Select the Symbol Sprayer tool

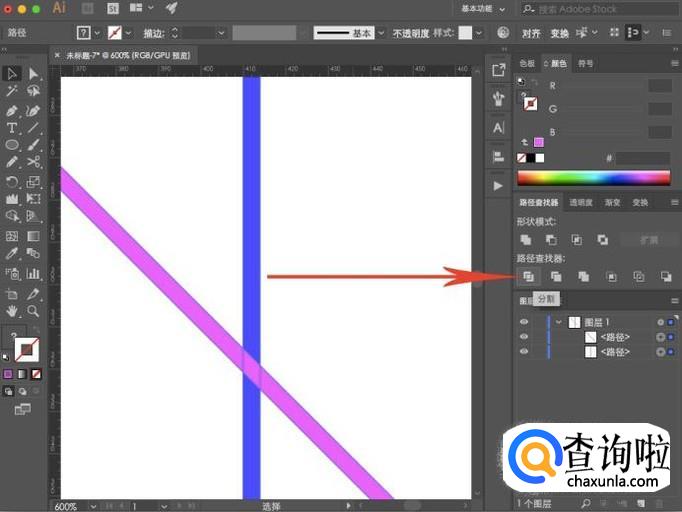tap(12, 274)
